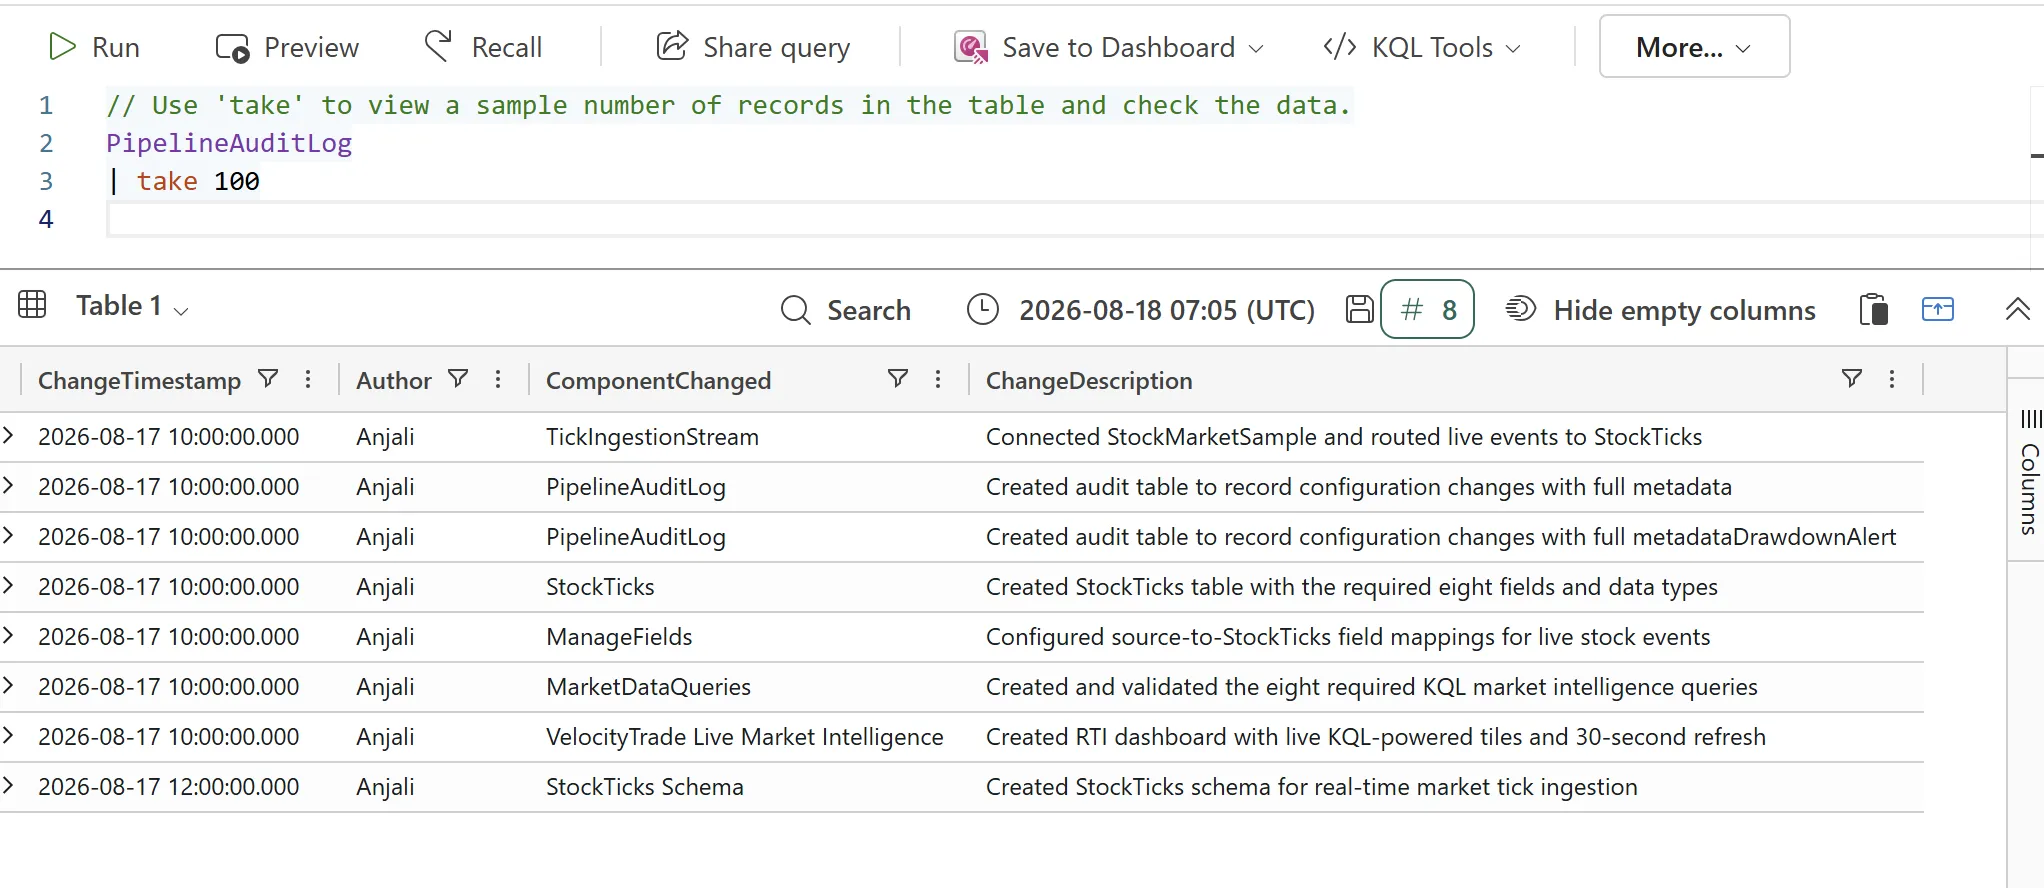Toggle Hide empty columns

tap(1661, 310)
